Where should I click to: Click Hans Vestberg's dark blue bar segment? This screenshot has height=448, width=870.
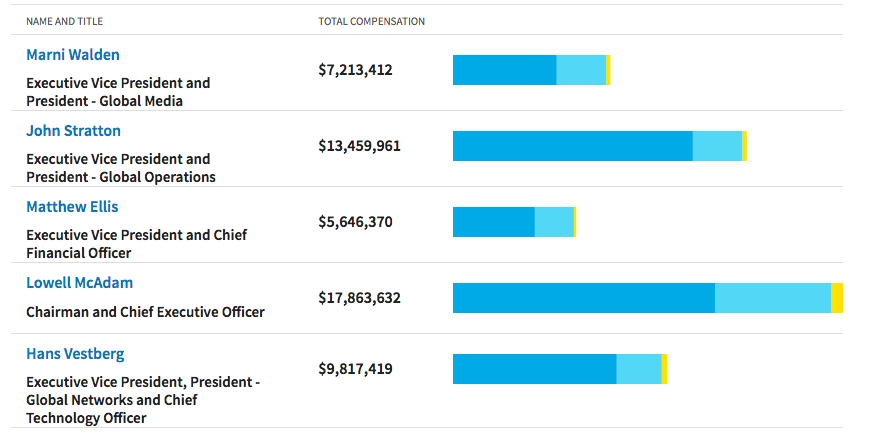click(x=534, y=369)
